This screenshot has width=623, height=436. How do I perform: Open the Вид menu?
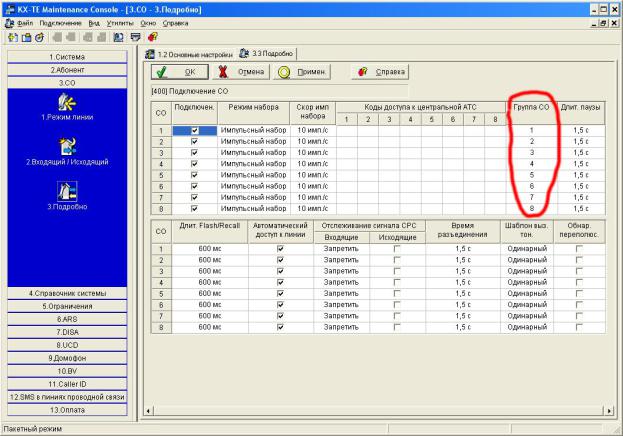(x=94, y=23)
